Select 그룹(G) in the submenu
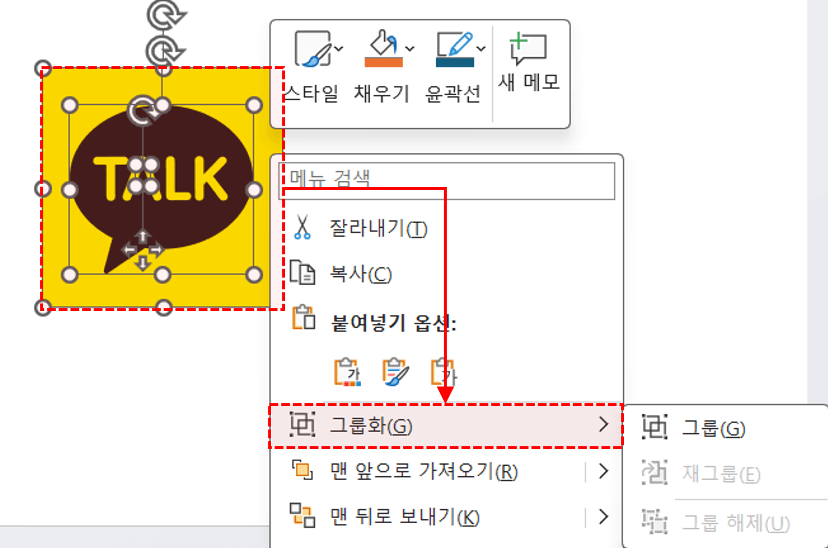828x548 pixels. pos(713,428)
